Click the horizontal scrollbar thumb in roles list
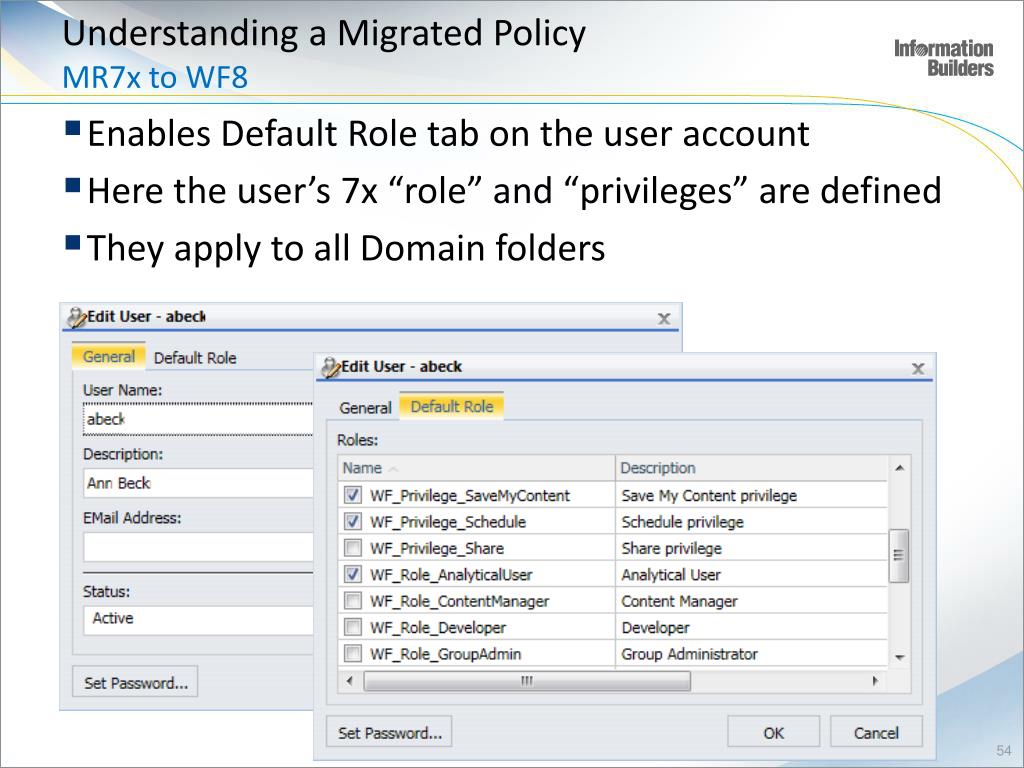This screenshot has width=1024, height=768. [x=526, y=680]
